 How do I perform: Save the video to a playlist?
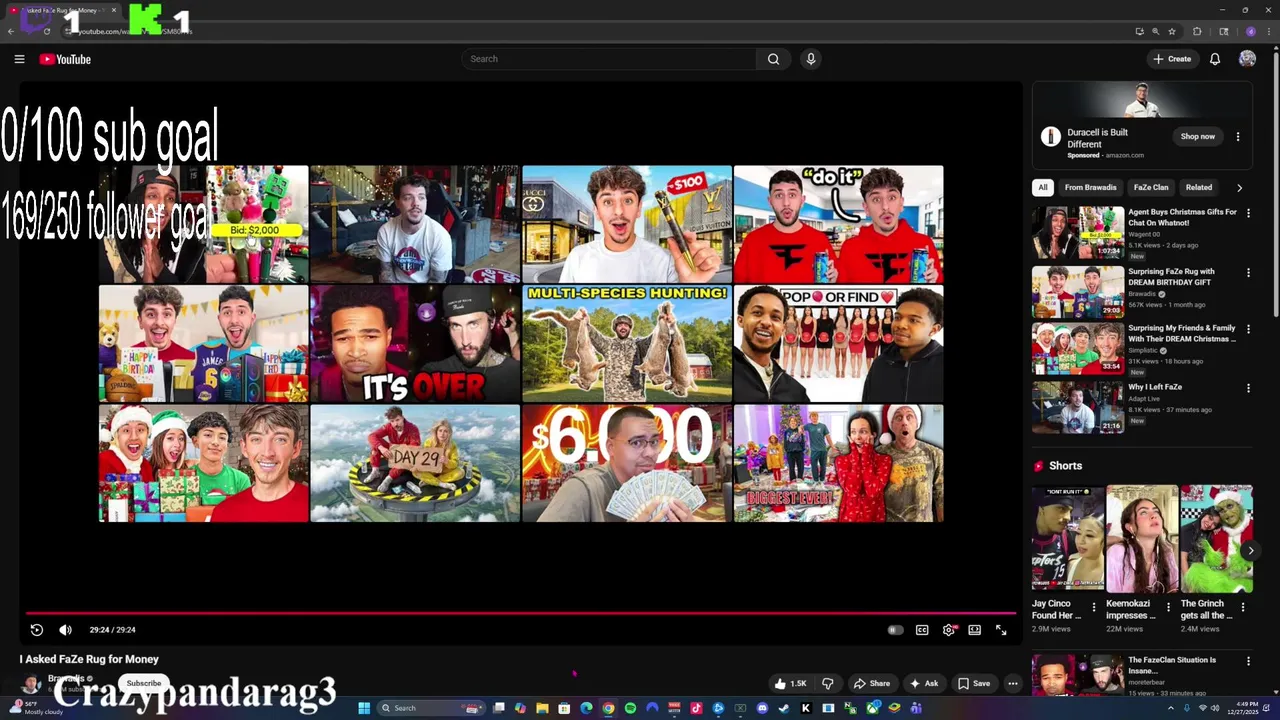click(974, 684)
